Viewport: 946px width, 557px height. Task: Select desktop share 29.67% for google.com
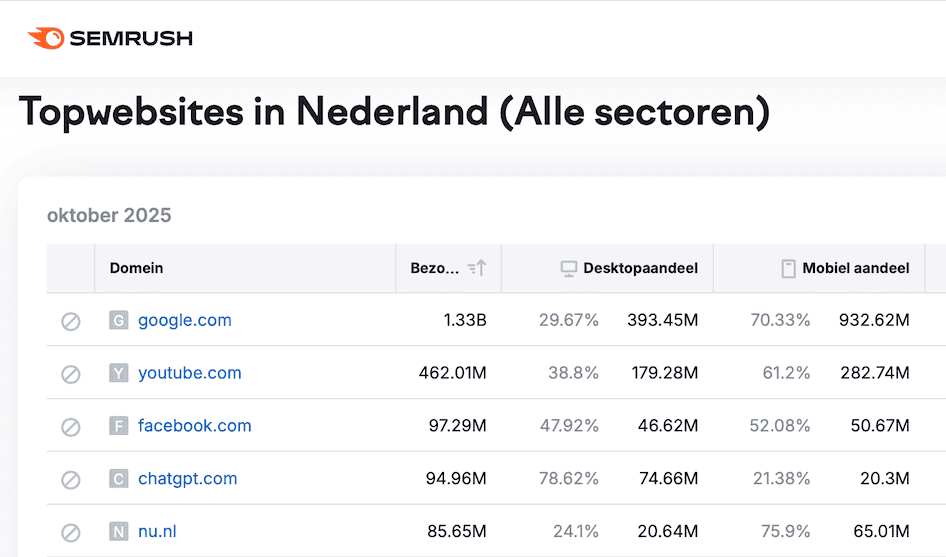[568, 320]
